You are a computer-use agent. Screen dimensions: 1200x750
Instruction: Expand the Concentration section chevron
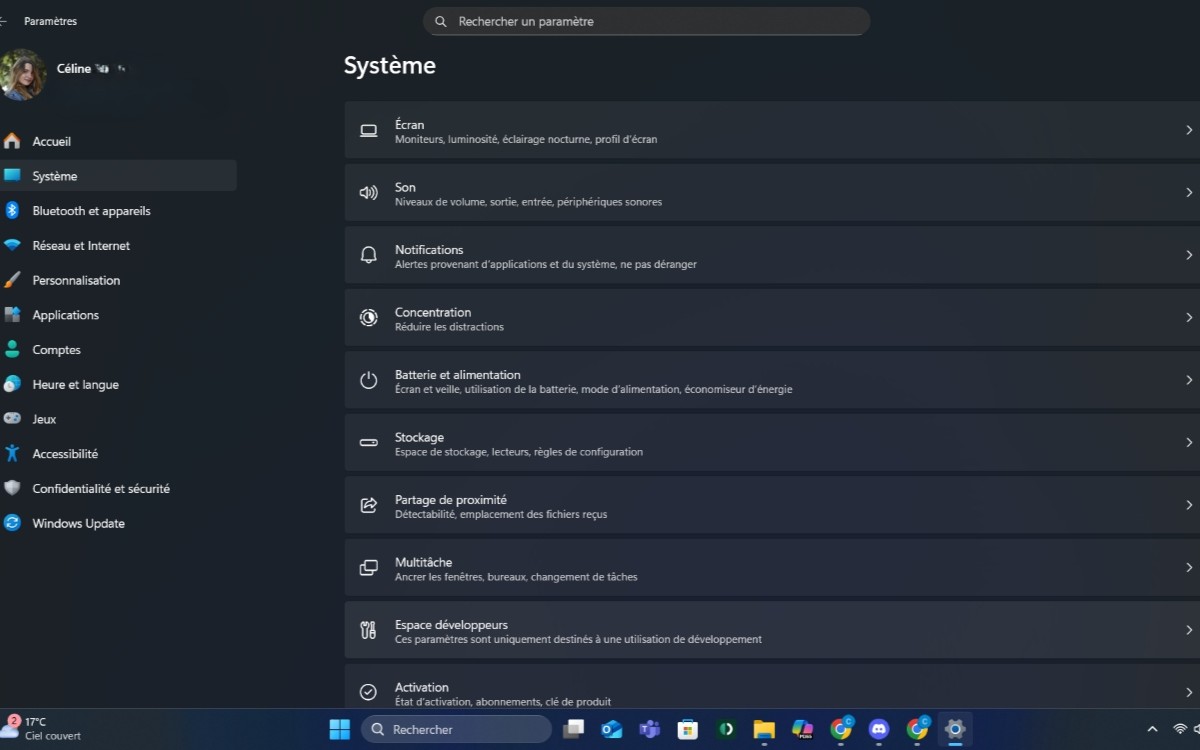pos(1189,318)
